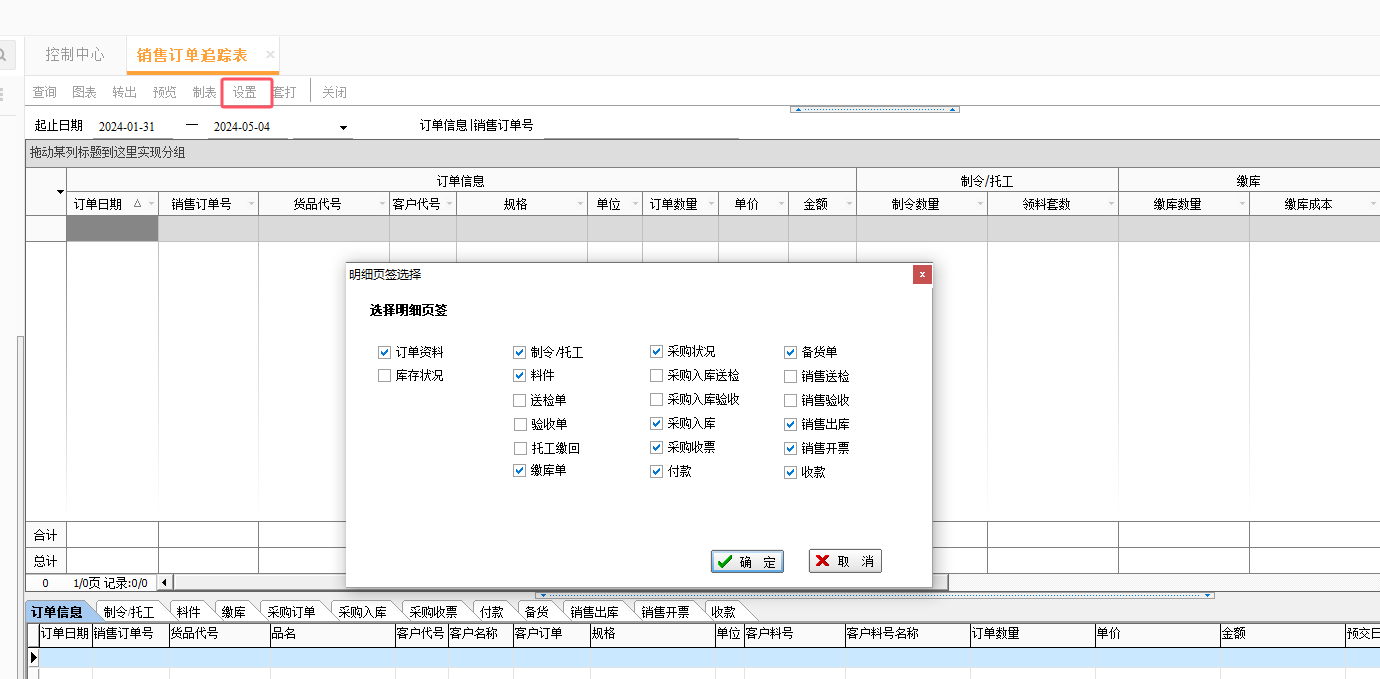Screen dimensions: 1380x679
Task: Click the start date field 2024-01-31
Action: (127, 127)
